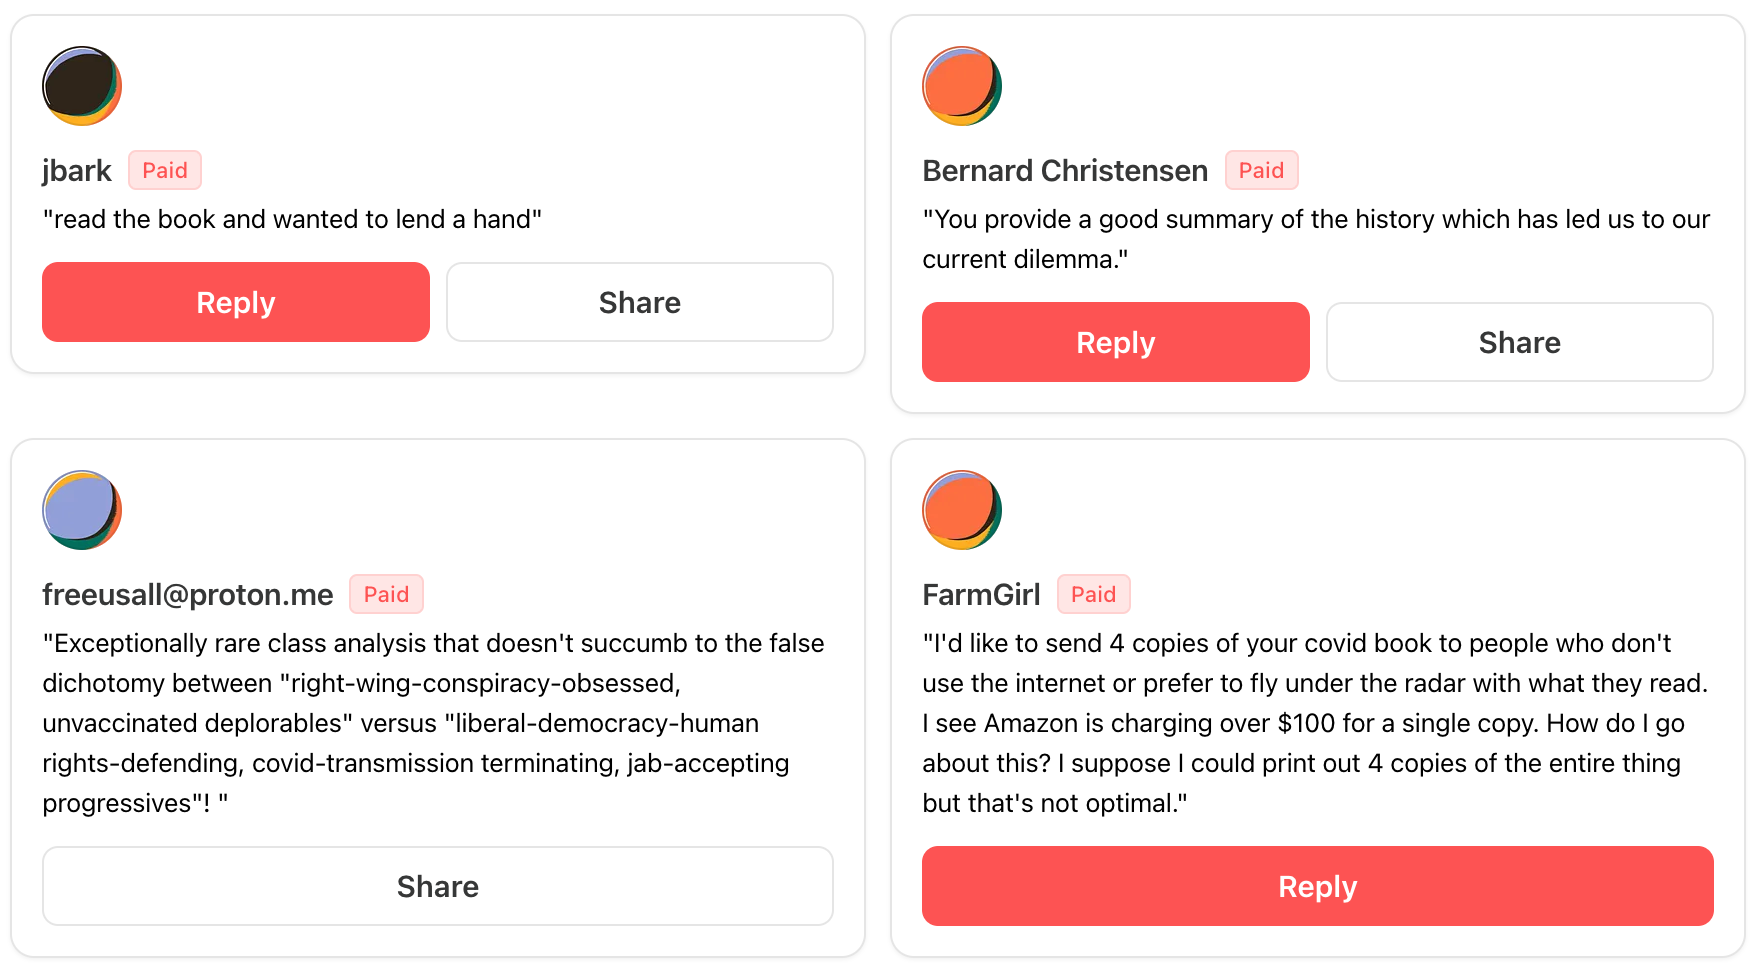Share jbark's testimonial
Image resolution: width=1758 pixels, height=970 pixels.
[x=640, y=302]
